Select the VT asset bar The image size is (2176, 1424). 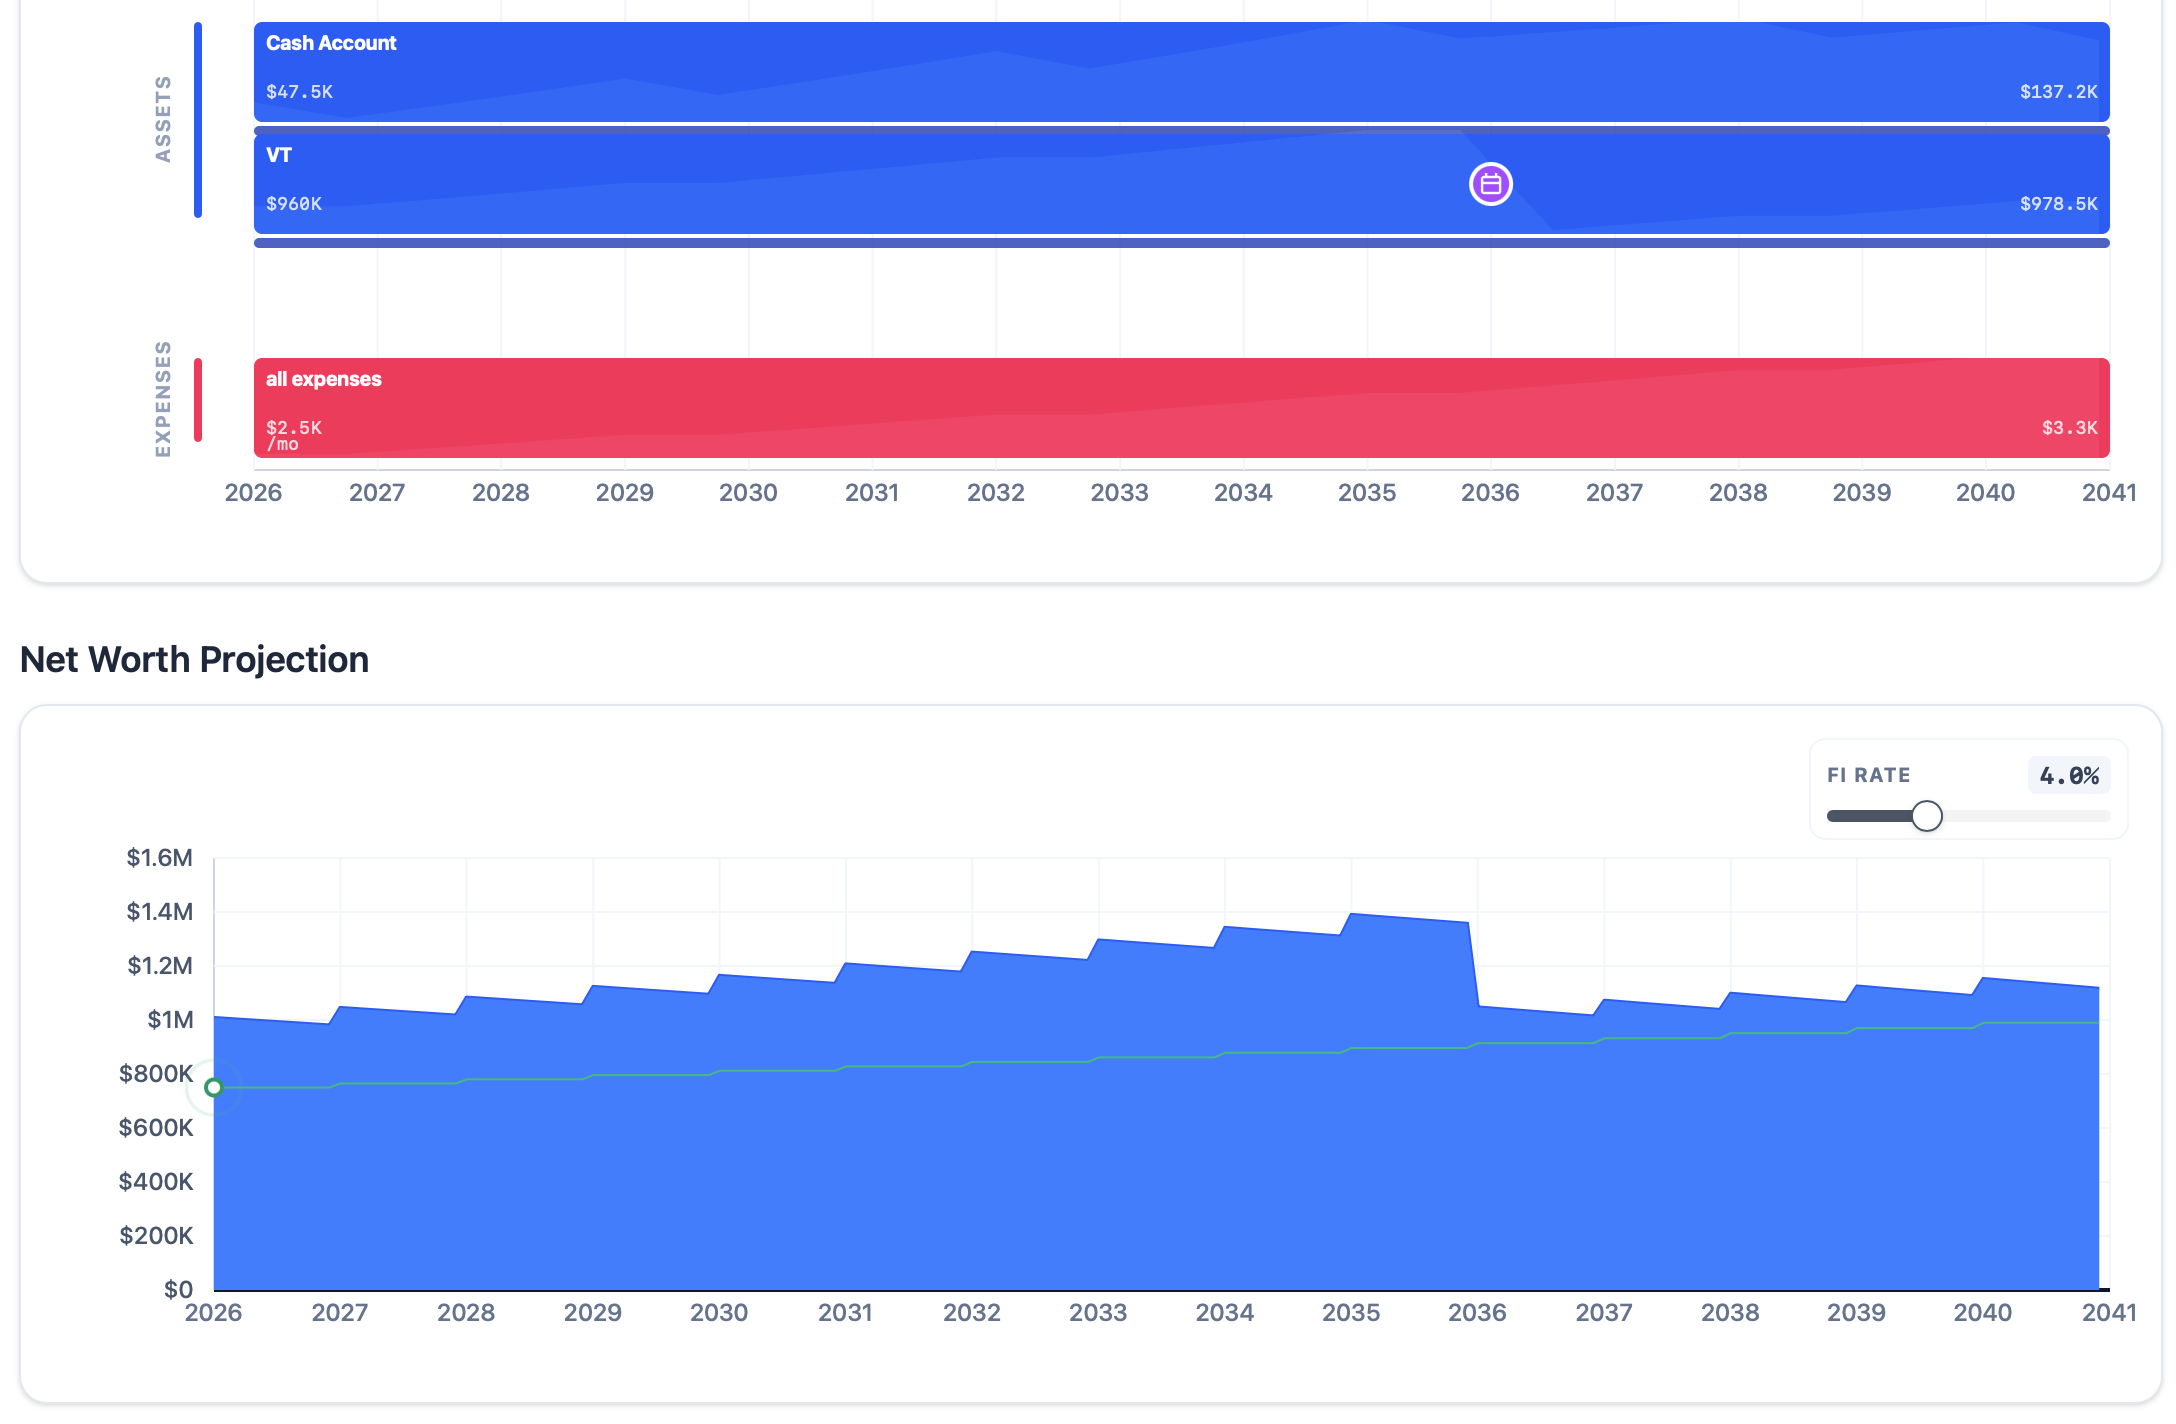point(1181,184)
